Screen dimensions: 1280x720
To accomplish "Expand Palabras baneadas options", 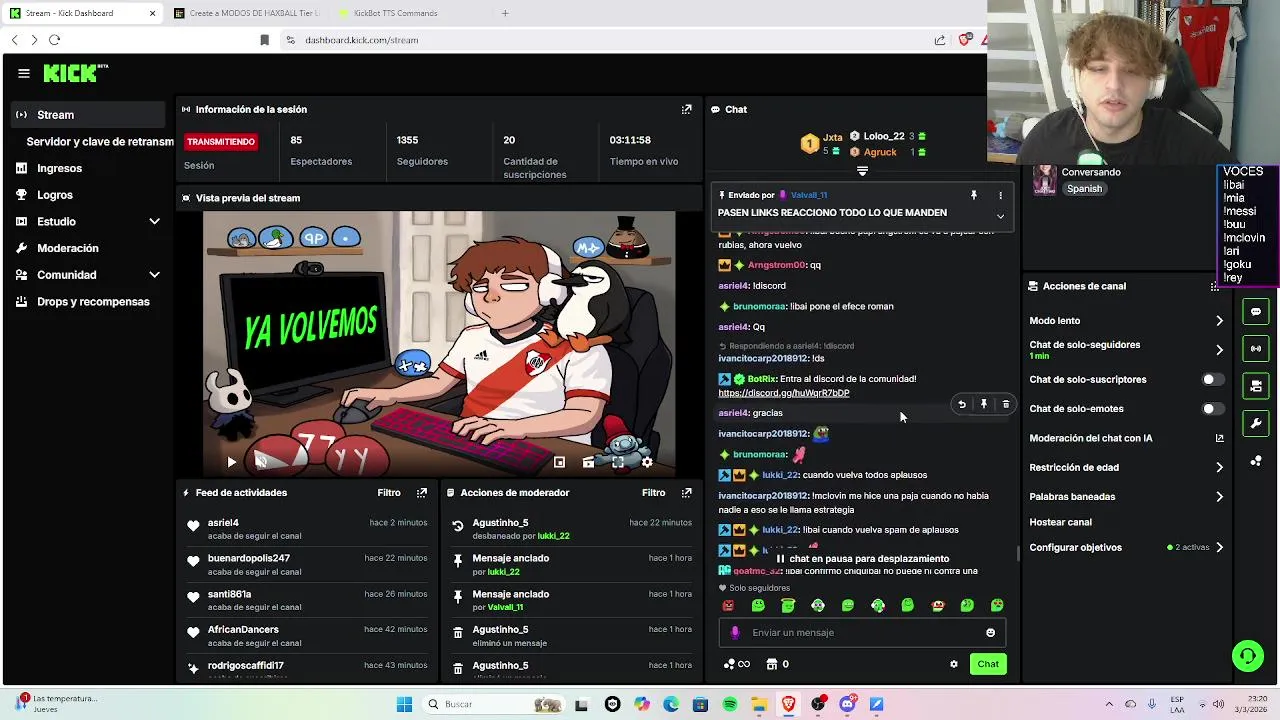I will tap(1219, 496).
